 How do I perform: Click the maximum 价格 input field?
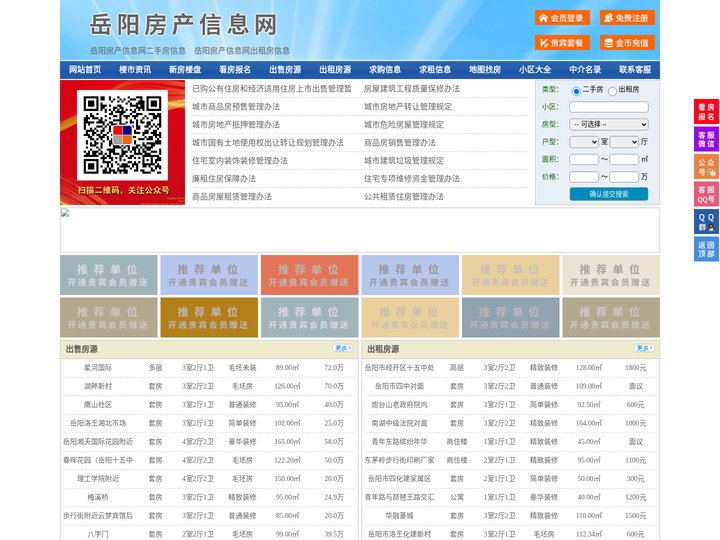624,177
